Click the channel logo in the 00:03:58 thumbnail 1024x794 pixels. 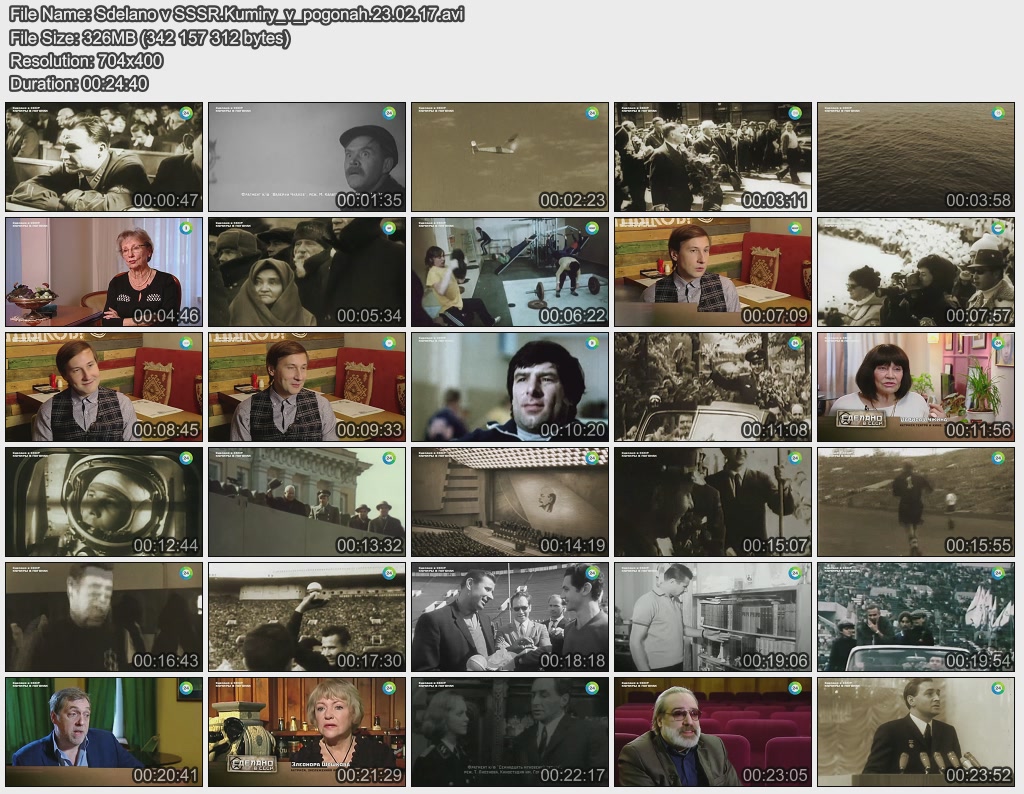998,113
